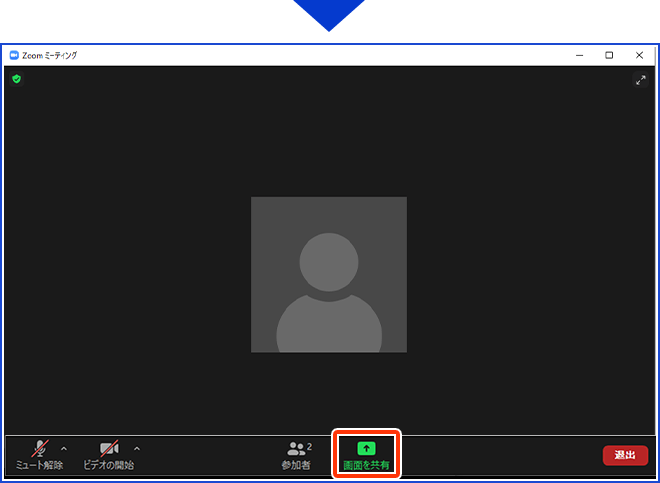
Task: Click the Zoom logo in title bar
Action: pyautogui.click(x=14, y=55)
